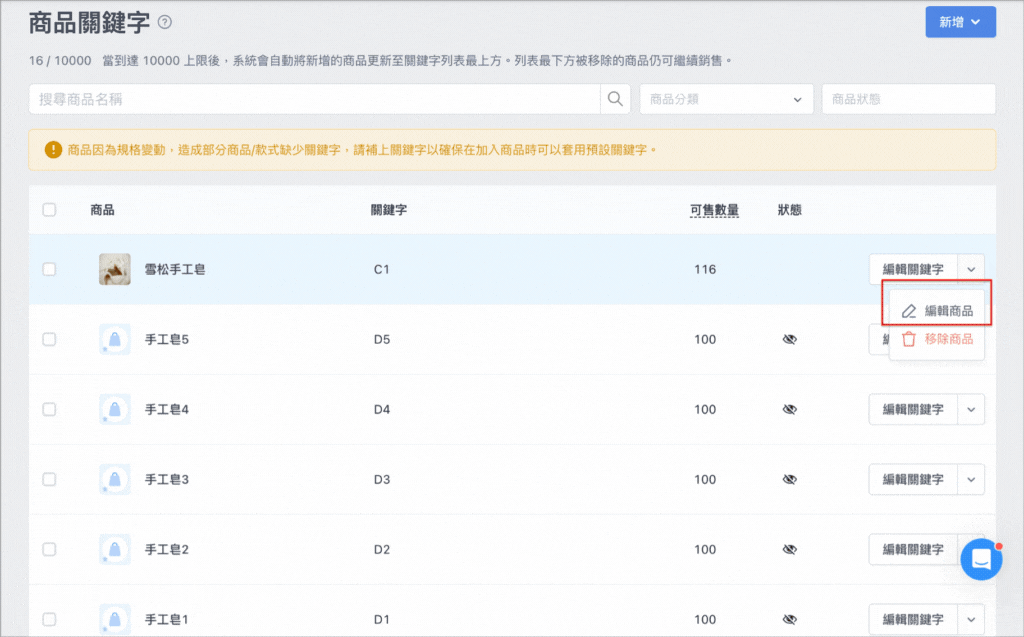Open the 新增 dropdown button
This screenshot has height=637, width=1024.
[960, 22]
